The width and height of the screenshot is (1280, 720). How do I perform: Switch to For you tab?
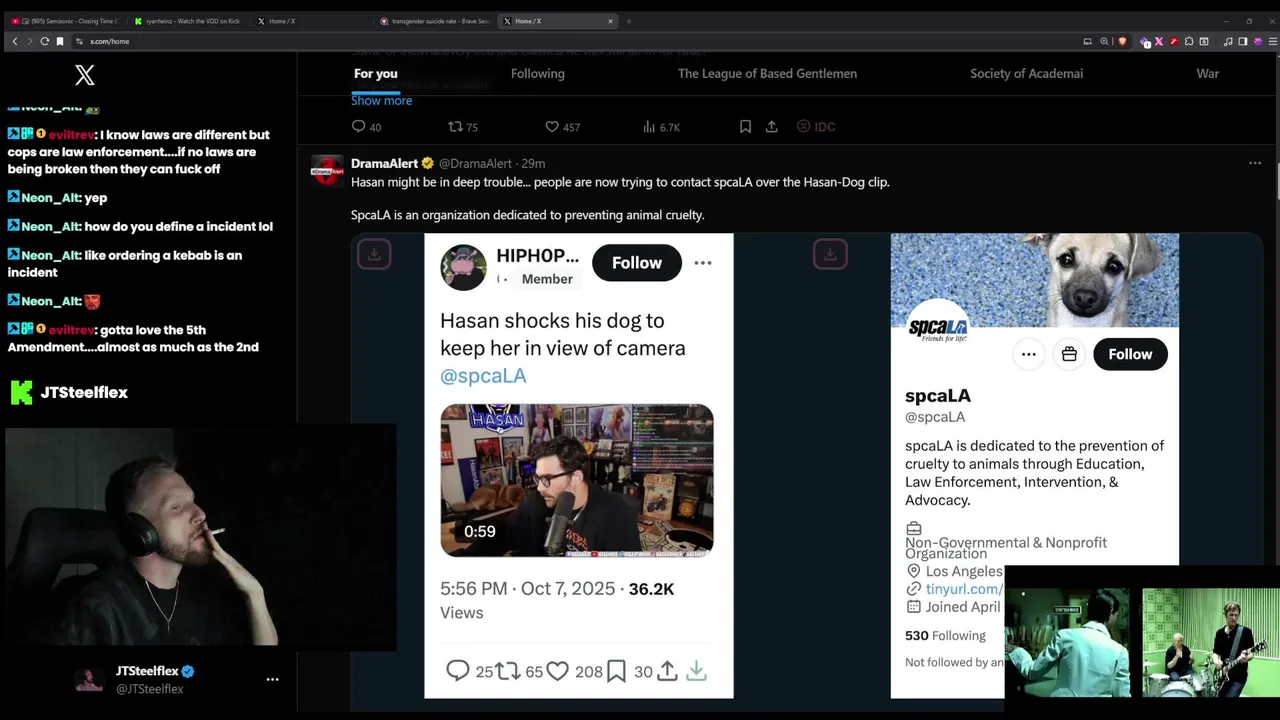coord(375,73)
